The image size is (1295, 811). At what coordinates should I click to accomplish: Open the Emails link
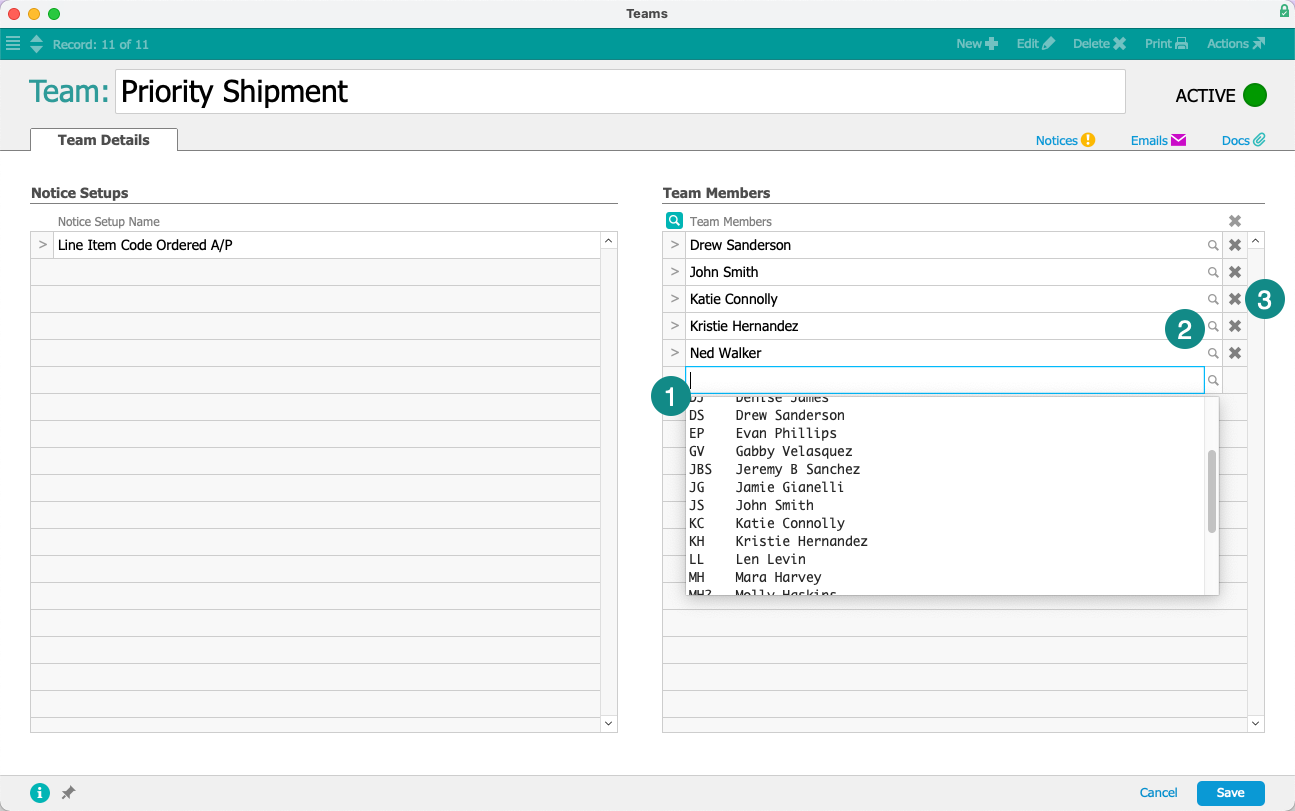[x=1158, y=140]
